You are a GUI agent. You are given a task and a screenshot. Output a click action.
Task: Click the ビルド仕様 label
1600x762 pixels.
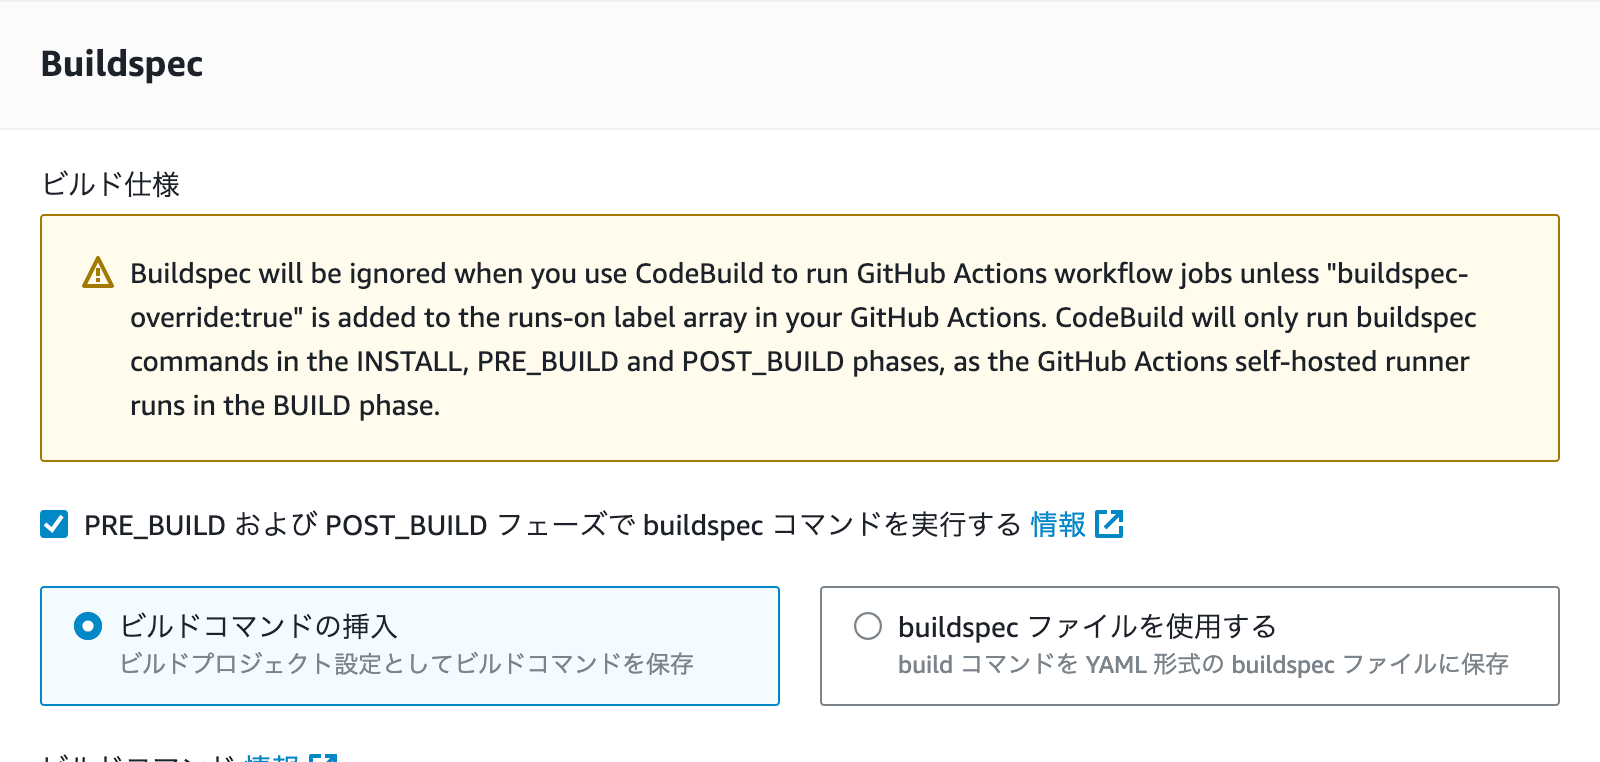(x=111, y=185)
